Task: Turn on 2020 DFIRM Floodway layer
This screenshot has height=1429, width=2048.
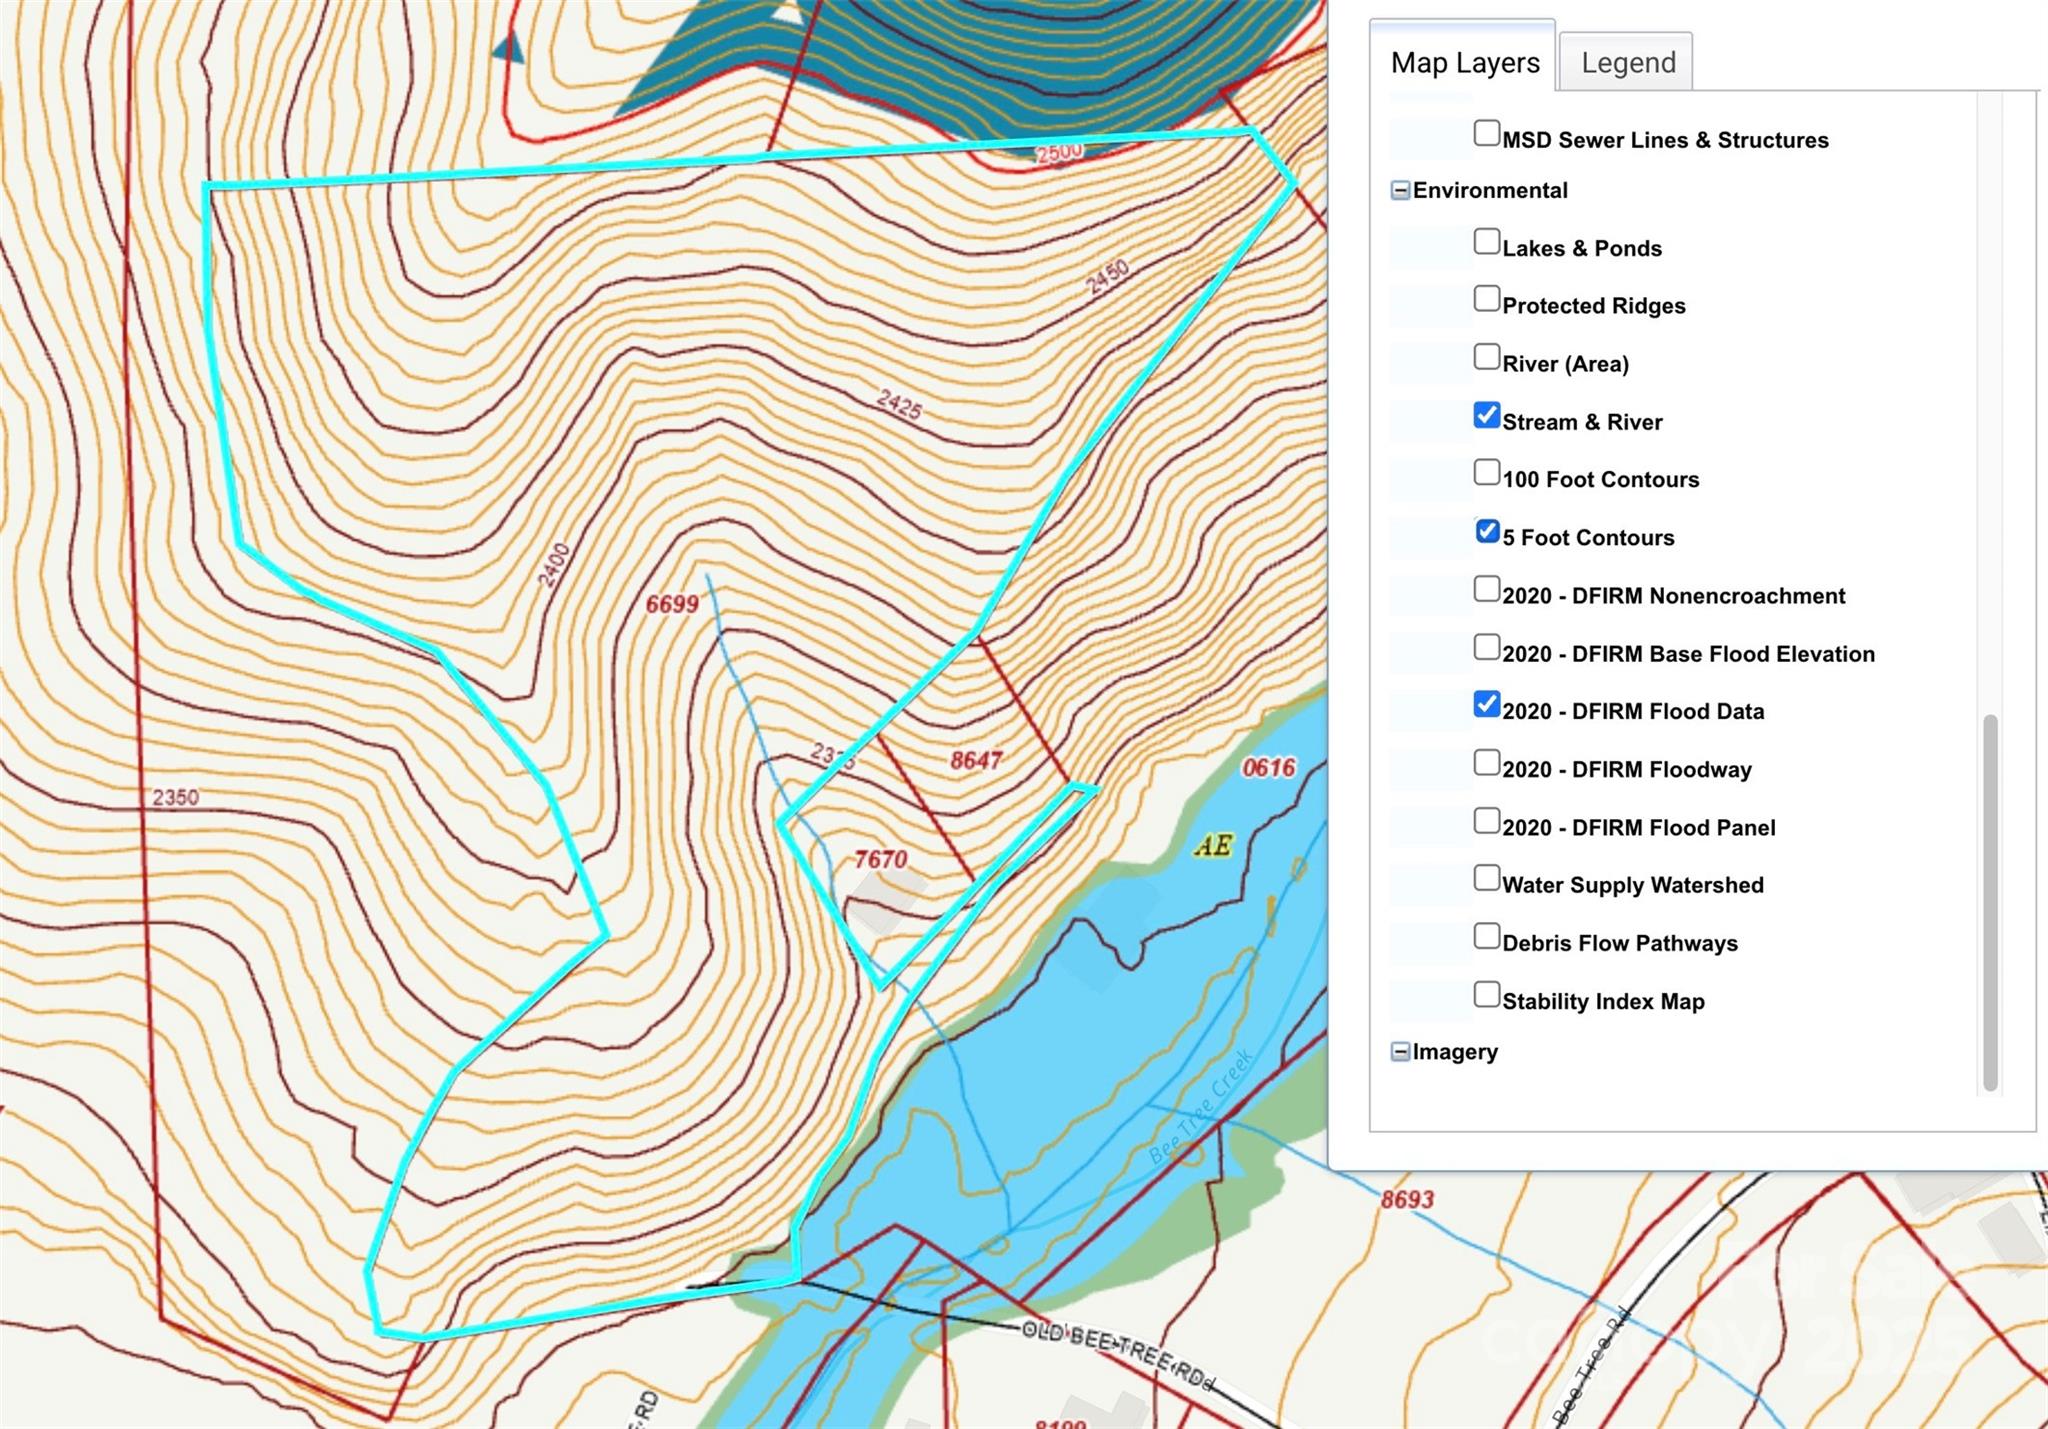Action: pos(1486,763)
